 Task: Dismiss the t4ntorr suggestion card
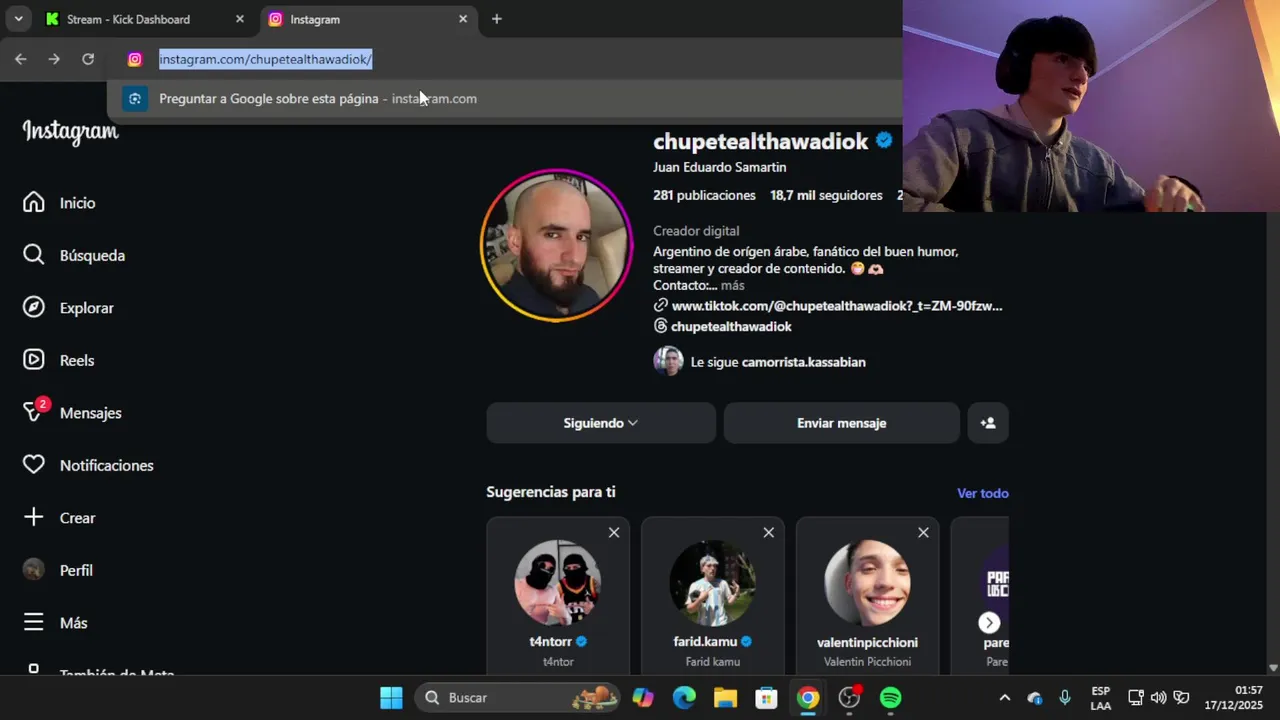pos(614,532)
